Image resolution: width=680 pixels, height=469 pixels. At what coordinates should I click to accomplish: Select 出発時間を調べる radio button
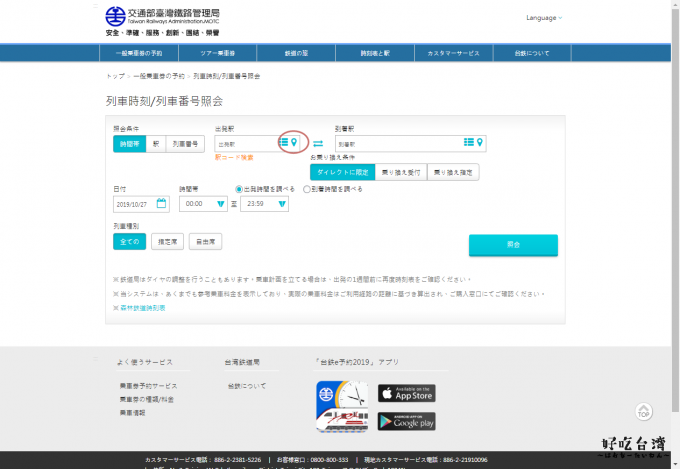[239, 188]
